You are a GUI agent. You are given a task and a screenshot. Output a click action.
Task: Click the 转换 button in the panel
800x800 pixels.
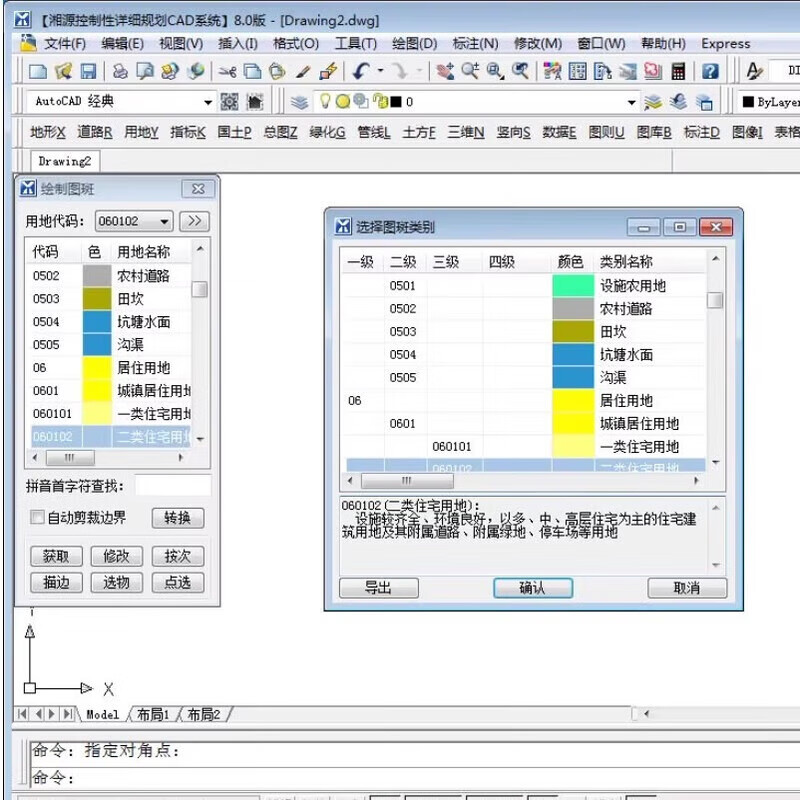point(177,518)
